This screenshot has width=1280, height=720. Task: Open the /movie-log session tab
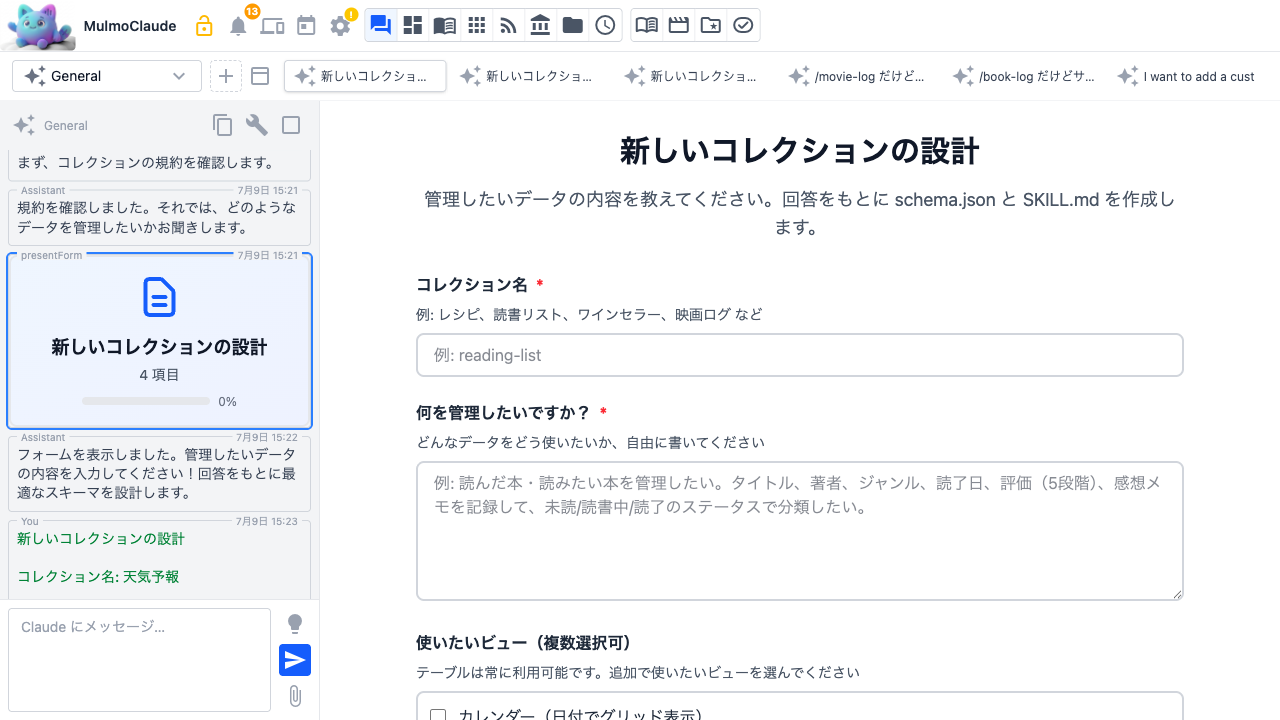click(855, 76)
